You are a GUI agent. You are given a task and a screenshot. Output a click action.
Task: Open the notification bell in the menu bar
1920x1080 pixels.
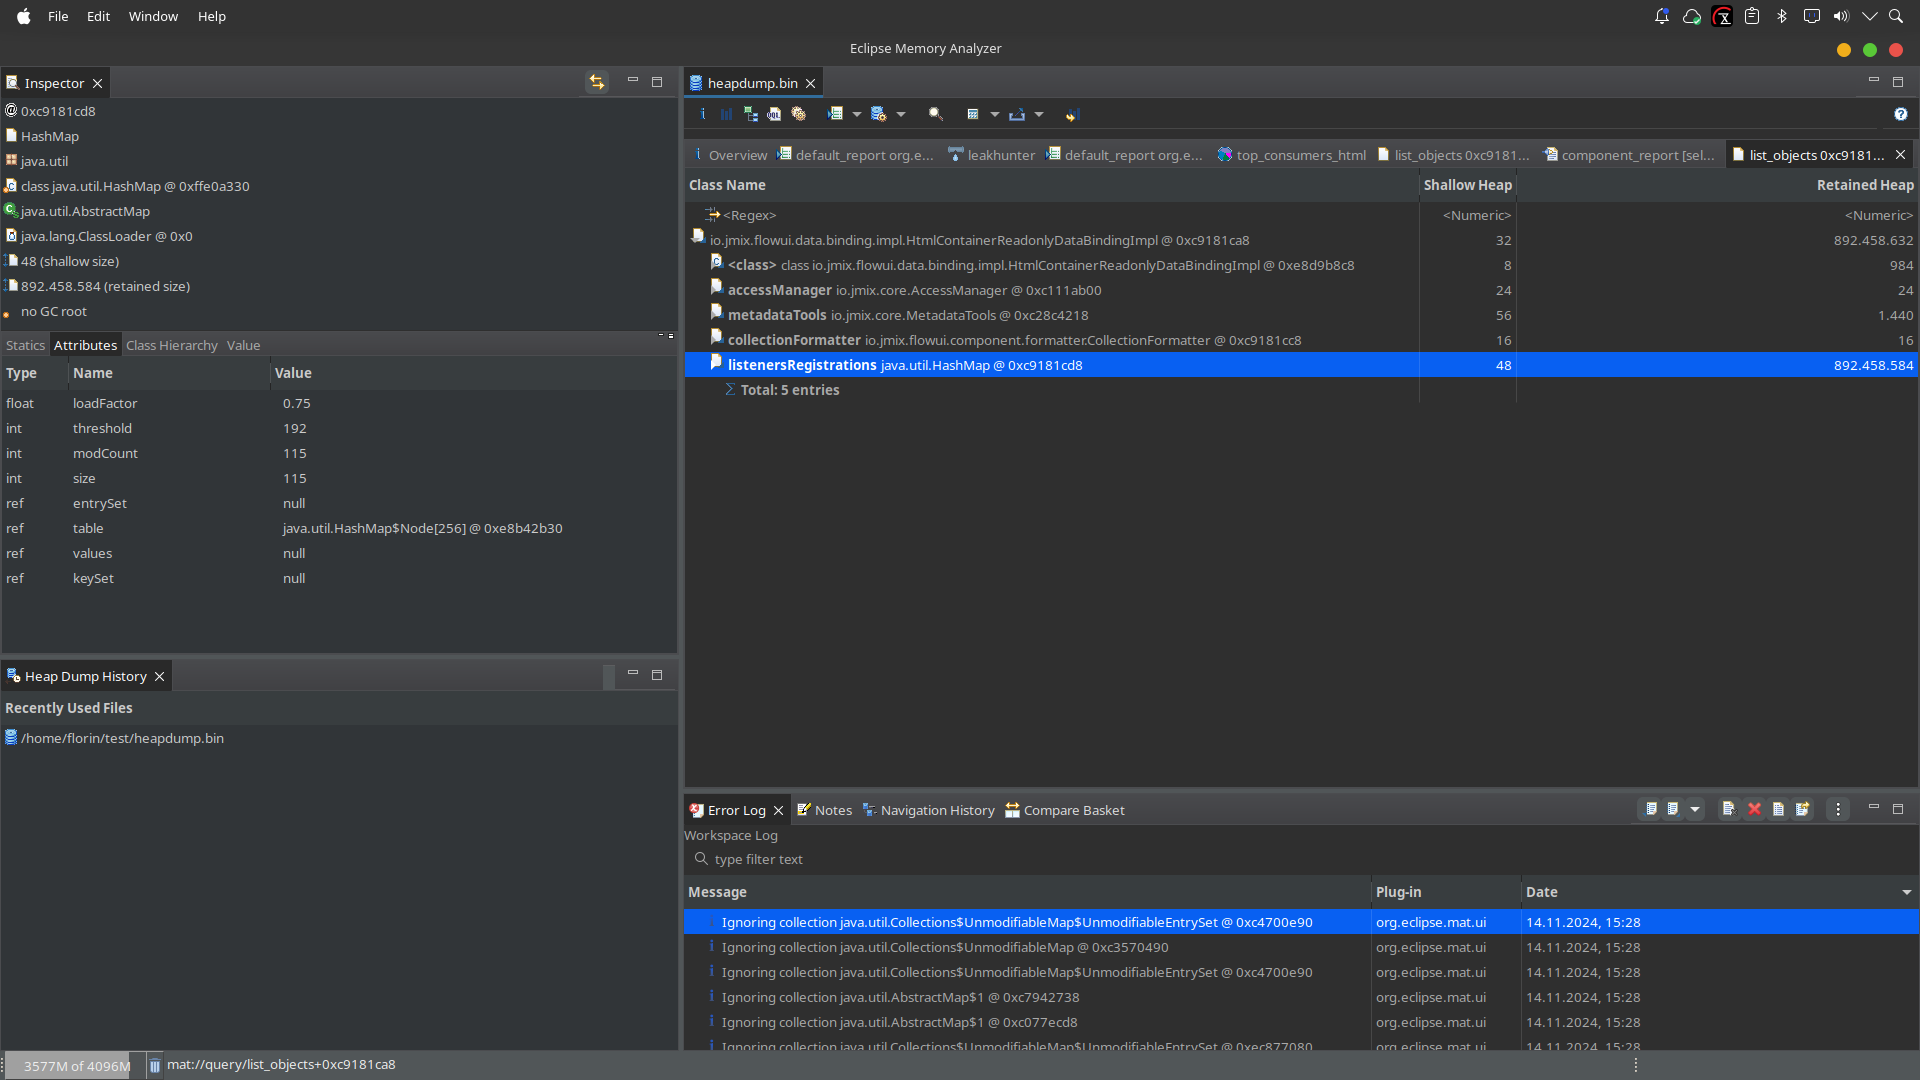(x=1662, y=16)
